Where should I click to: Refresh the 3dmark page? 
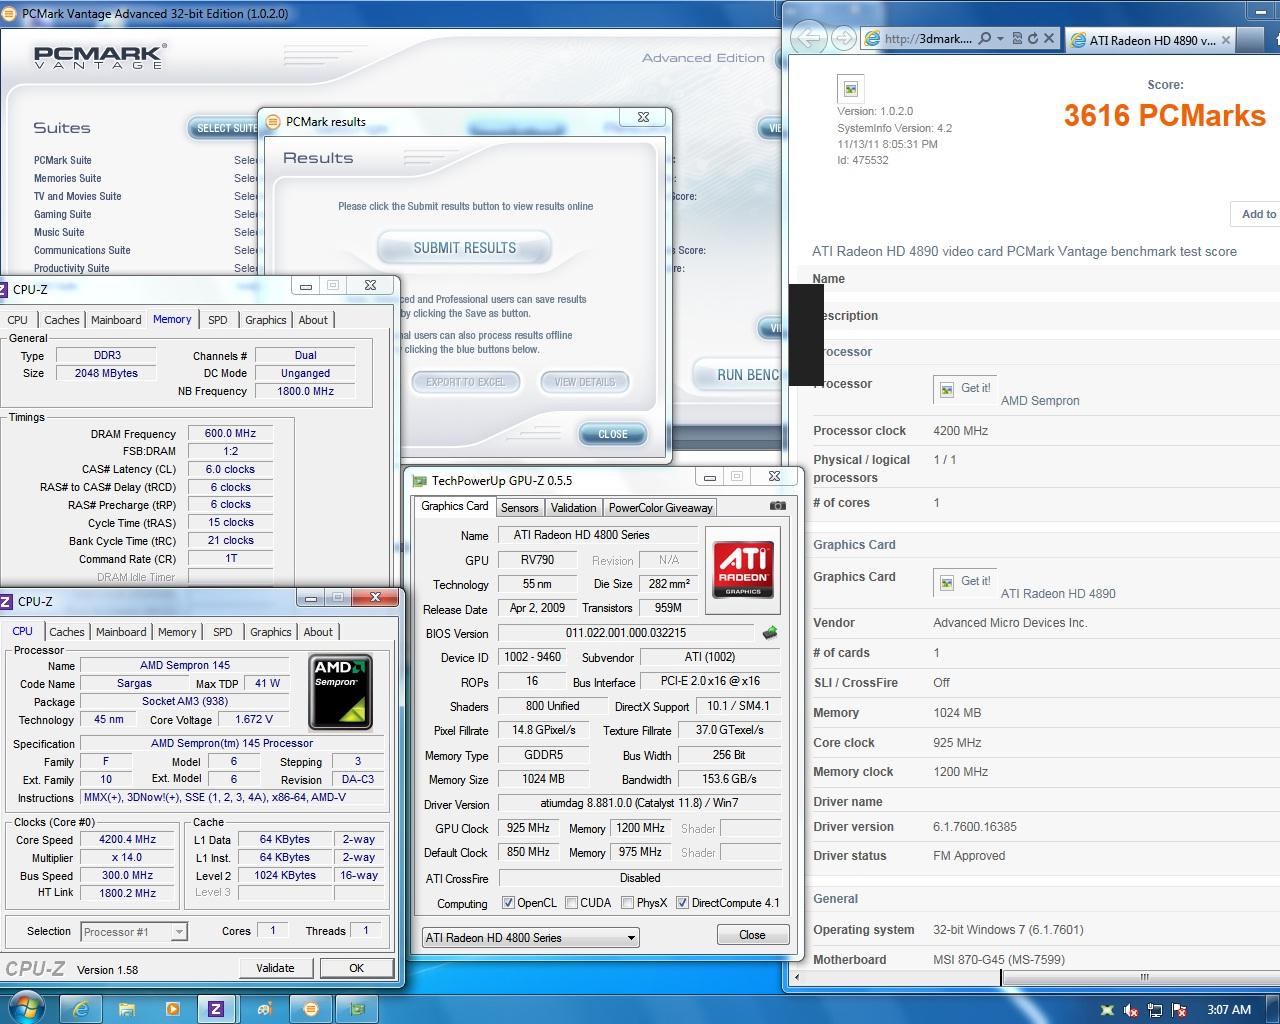(x=1033, y=39)
